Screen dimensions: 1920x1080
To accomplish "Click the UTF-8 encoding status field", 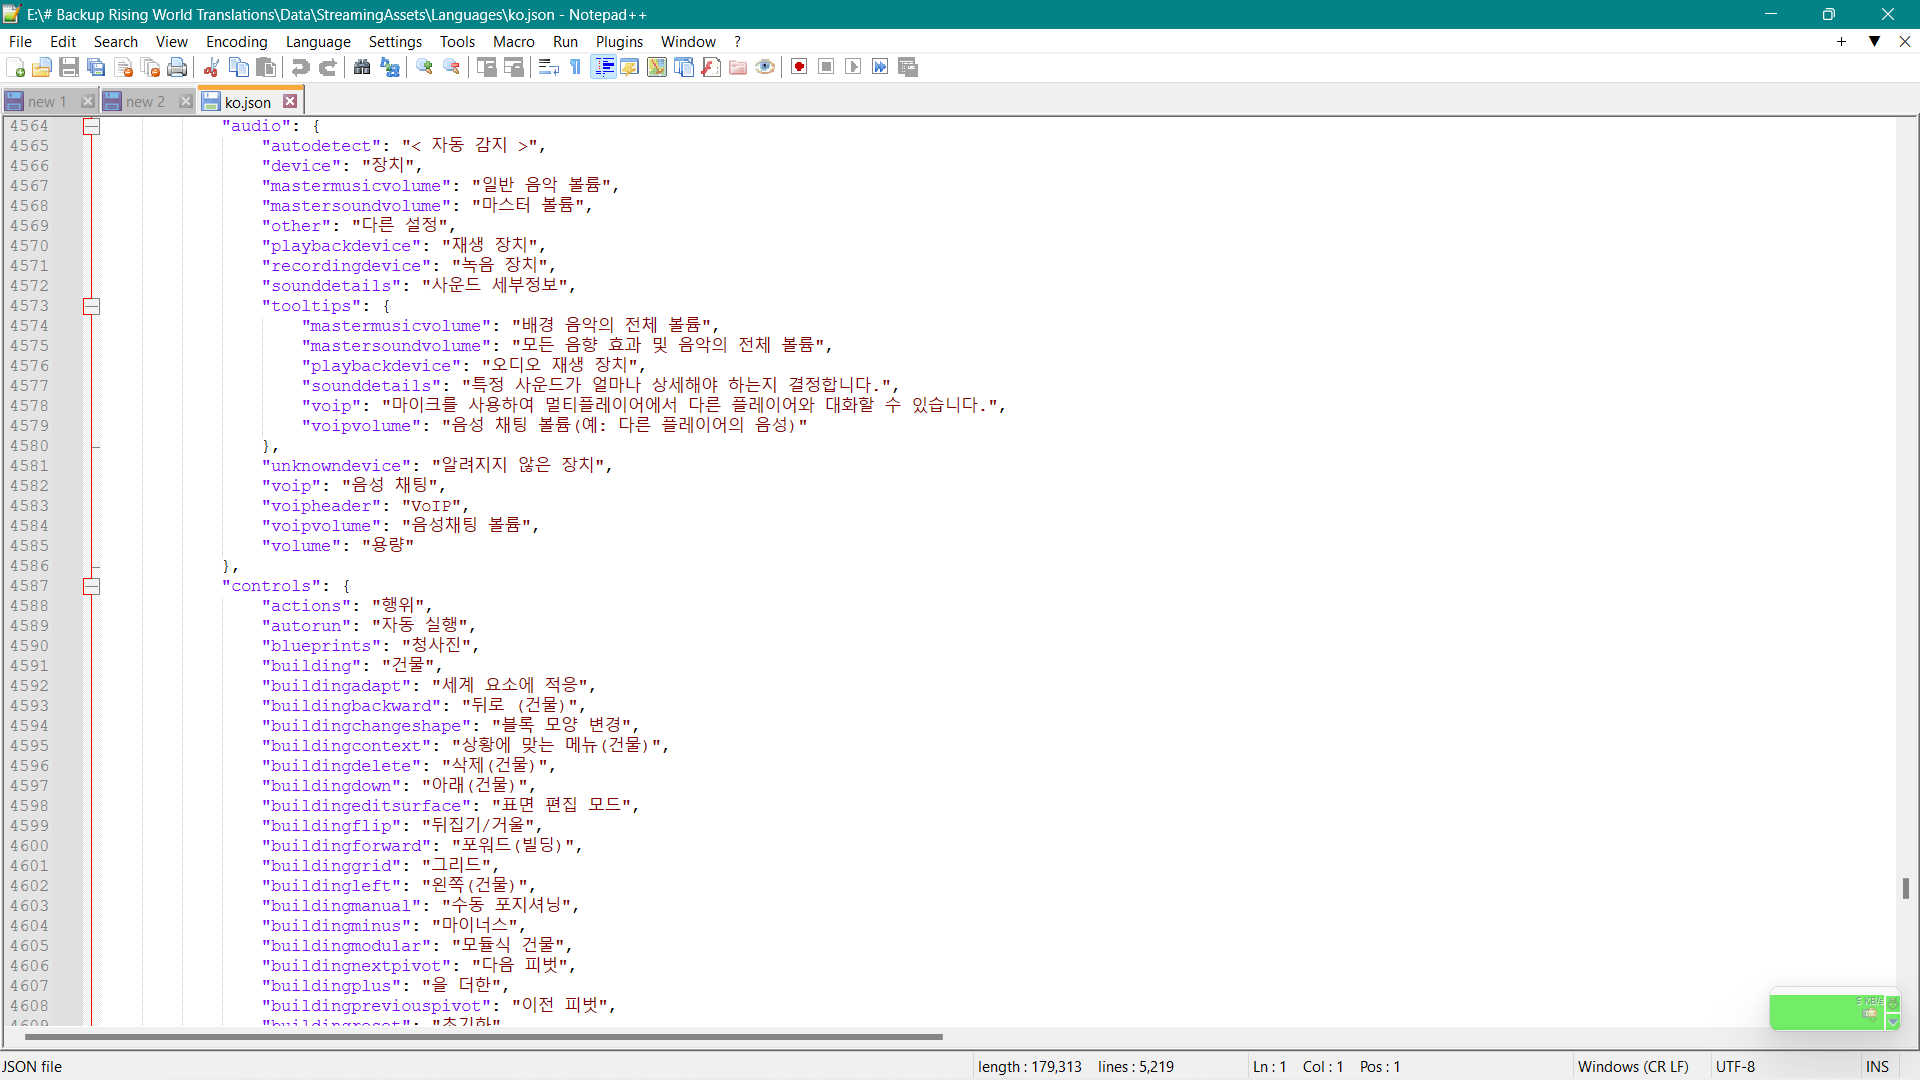I will (1735, 1067).
